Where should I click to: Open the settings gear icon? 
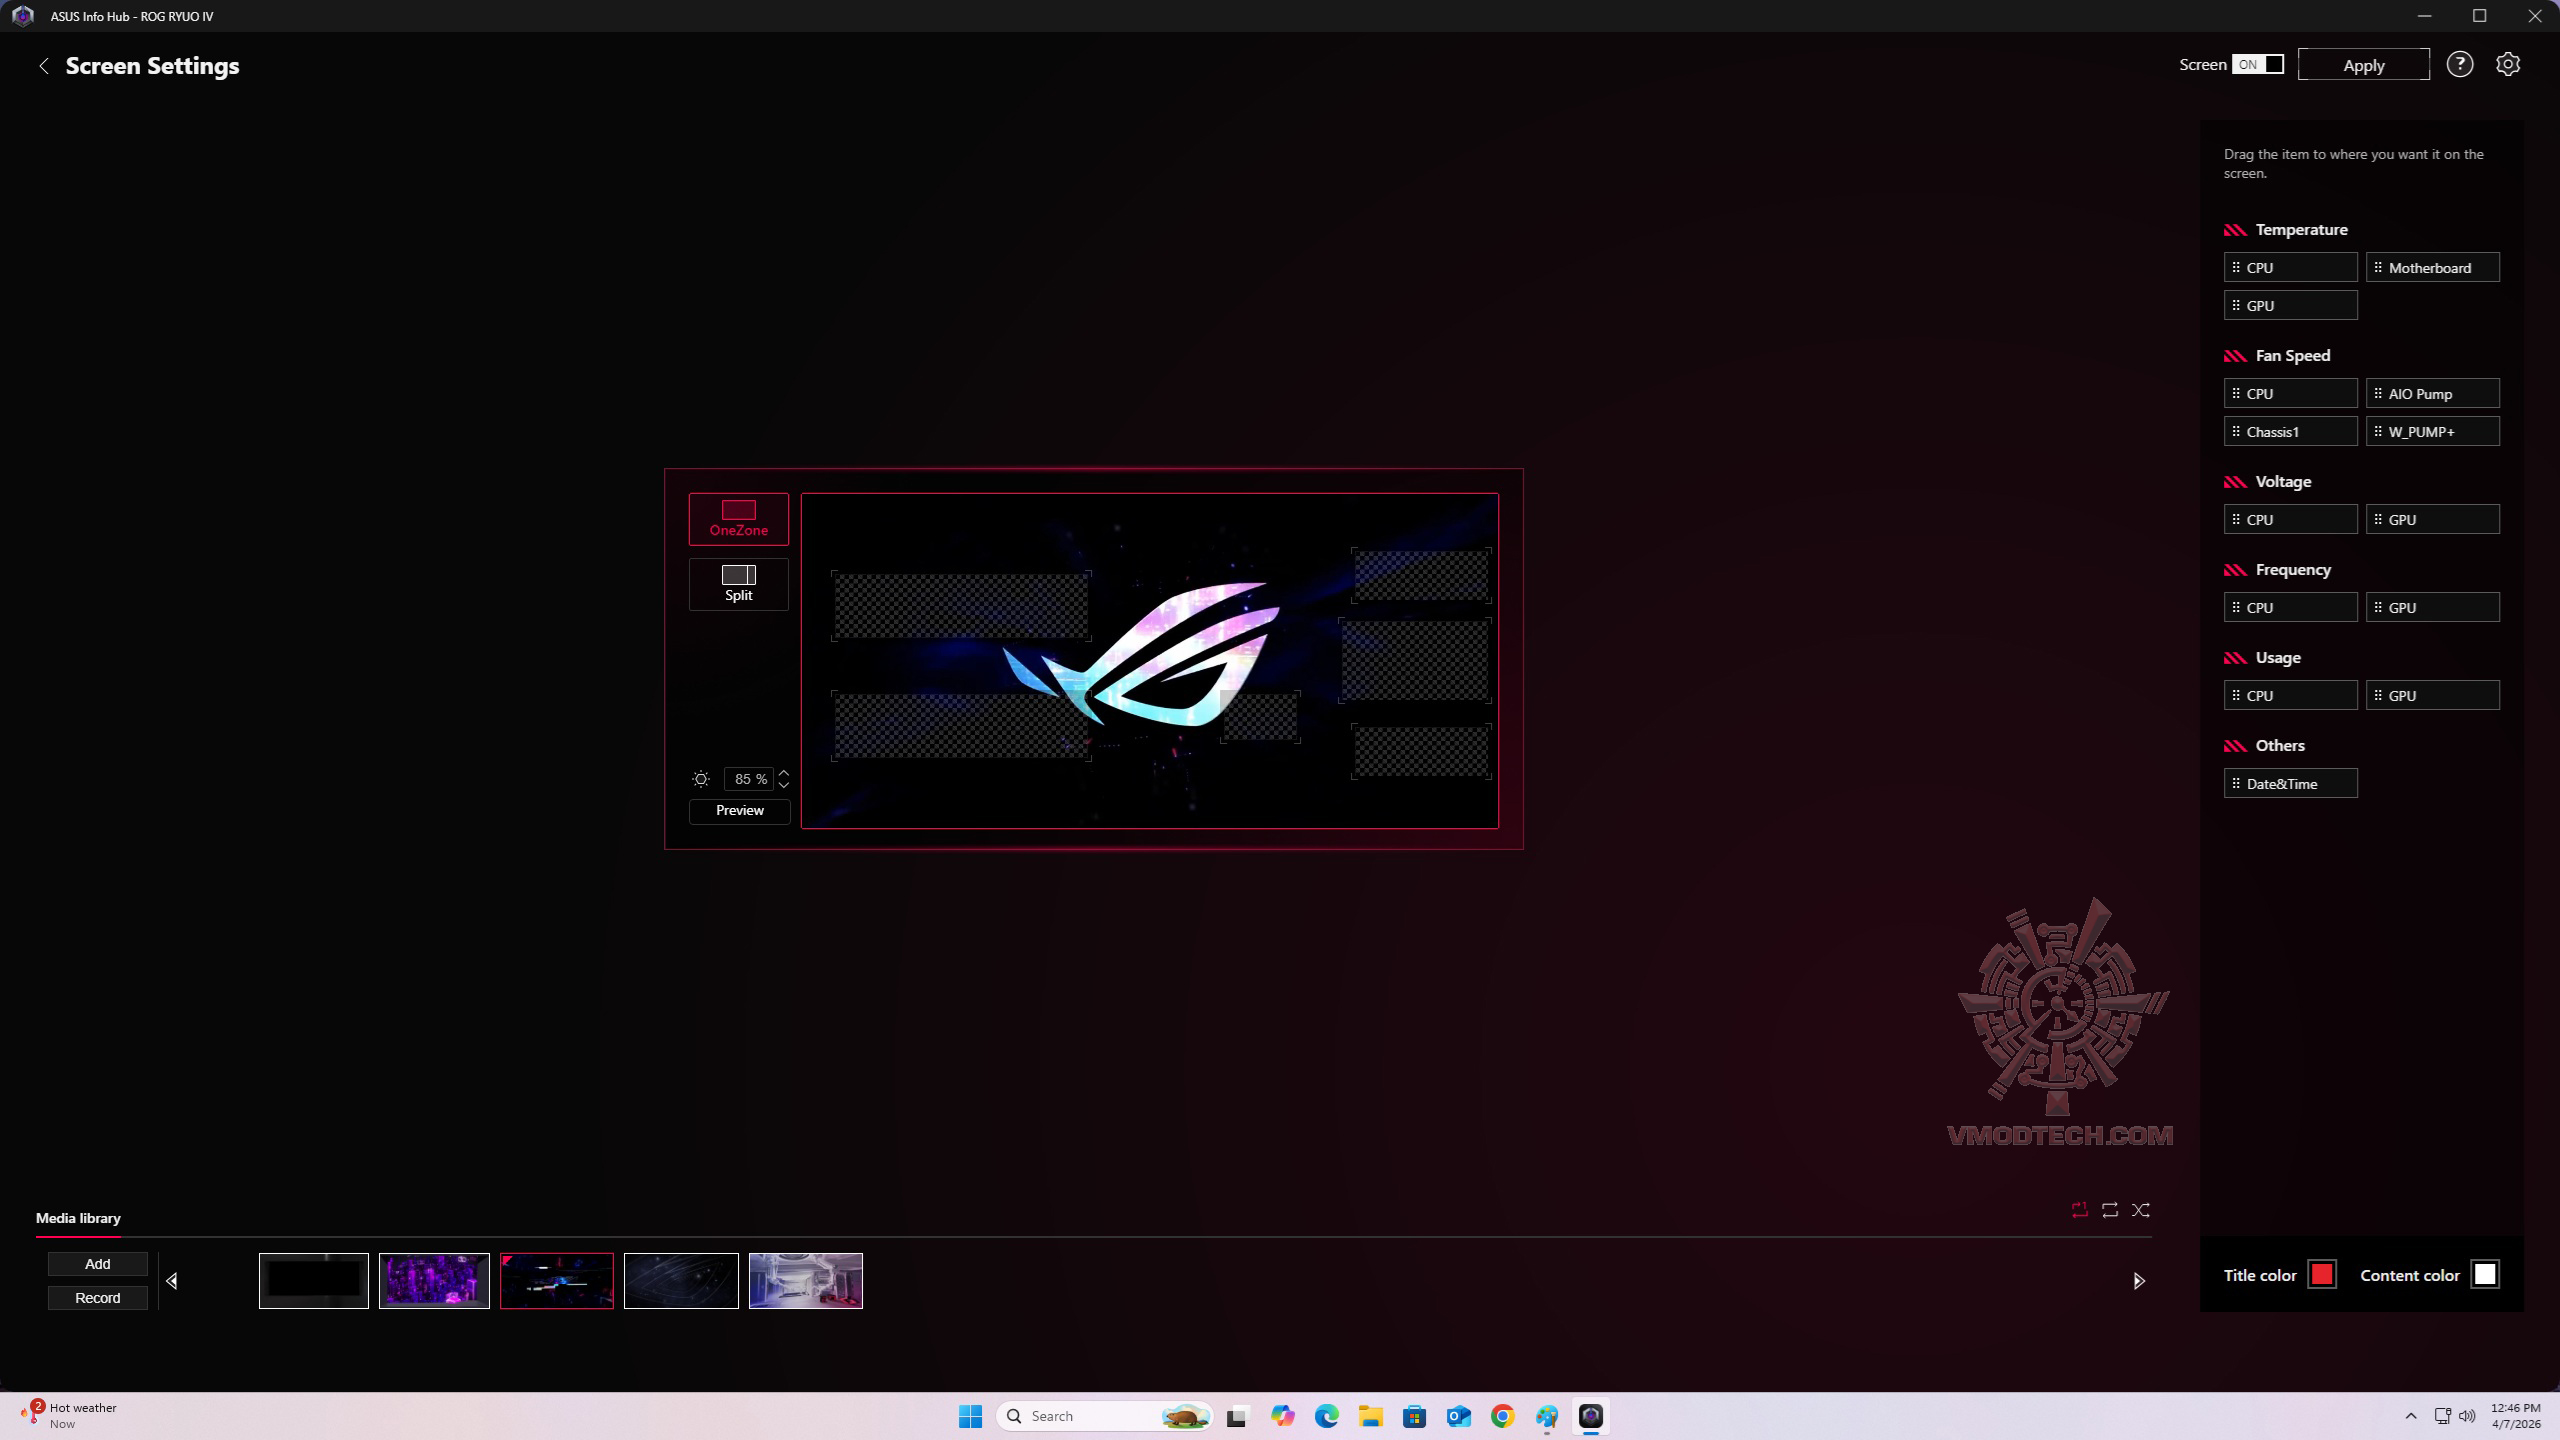pyautogui.click(x=2507, y=65)
